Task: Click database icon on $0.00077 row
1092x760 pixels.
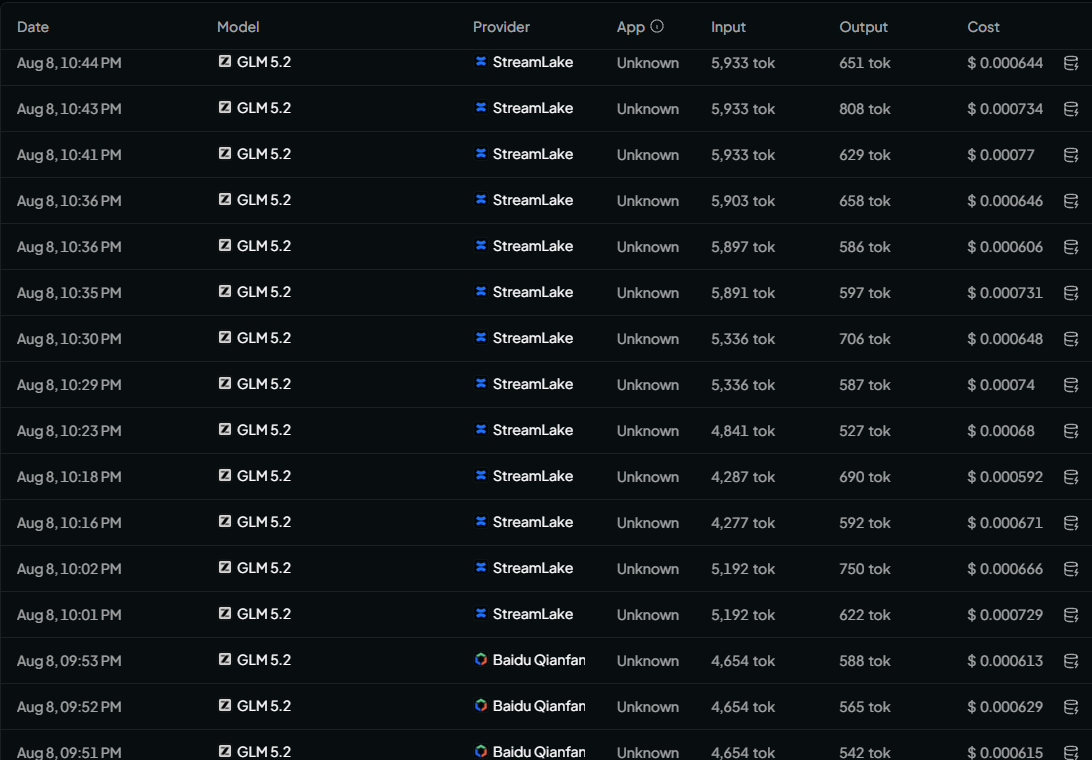Action: pyautogui.click(x=1071, y=155)
